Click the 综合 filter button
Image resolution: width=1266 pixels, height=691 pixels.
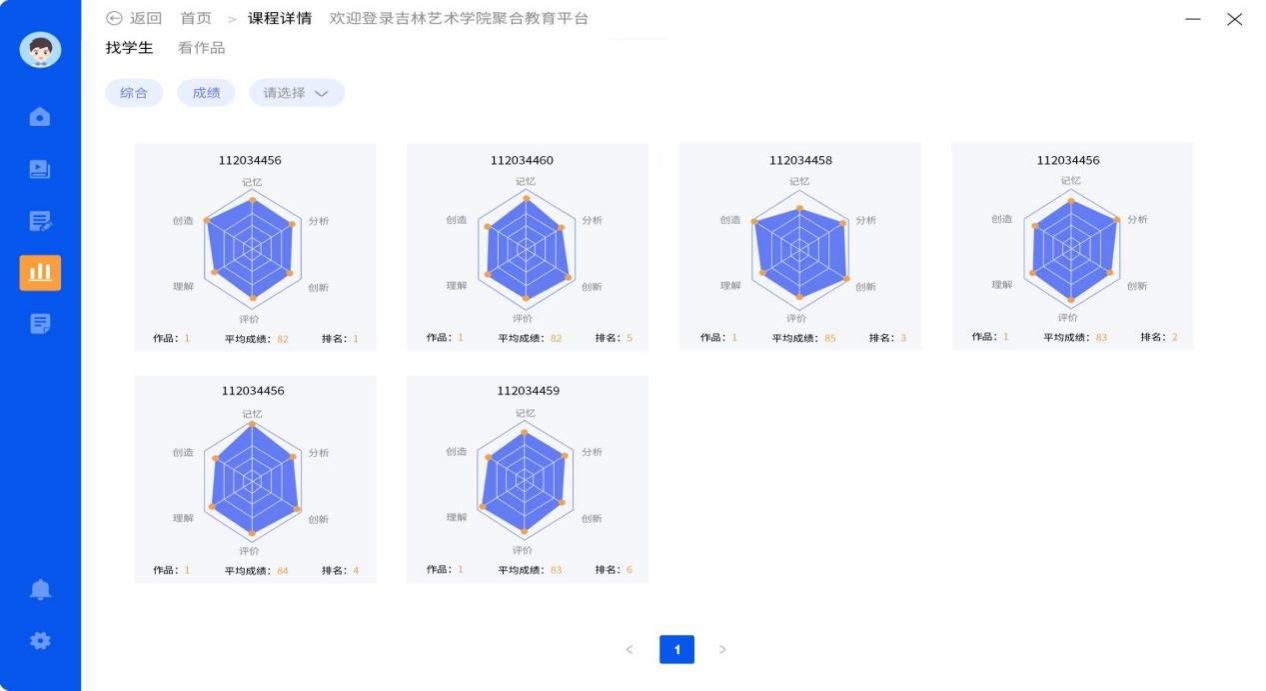pos(134,93)
